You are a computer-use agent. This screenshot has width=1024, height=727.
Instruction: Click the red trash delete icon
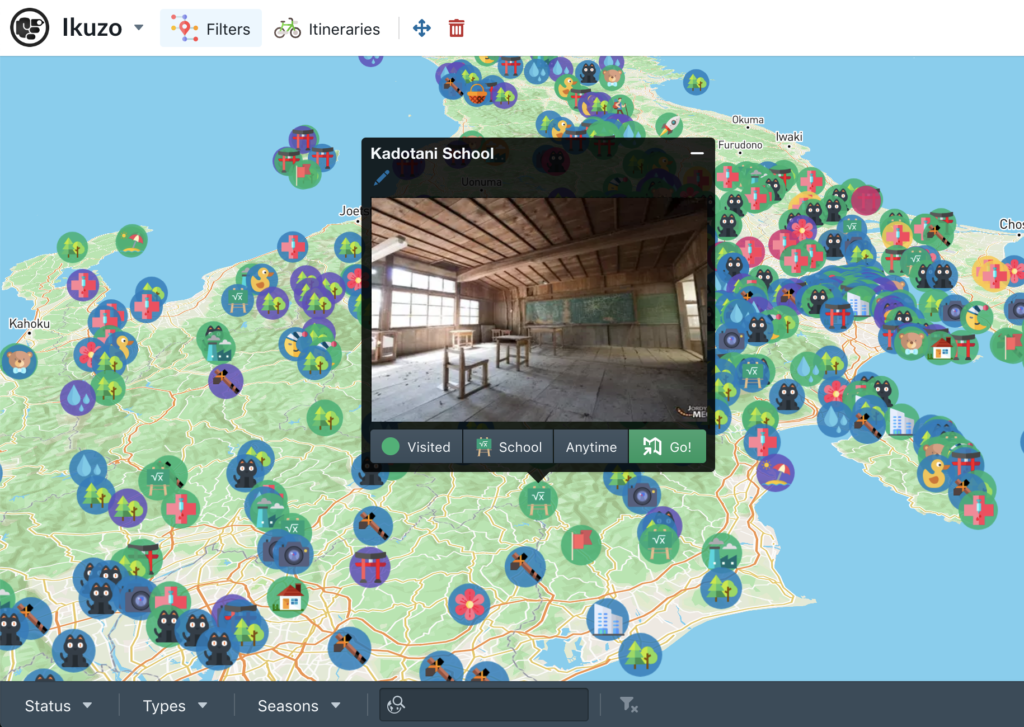(x=456, y=28)
